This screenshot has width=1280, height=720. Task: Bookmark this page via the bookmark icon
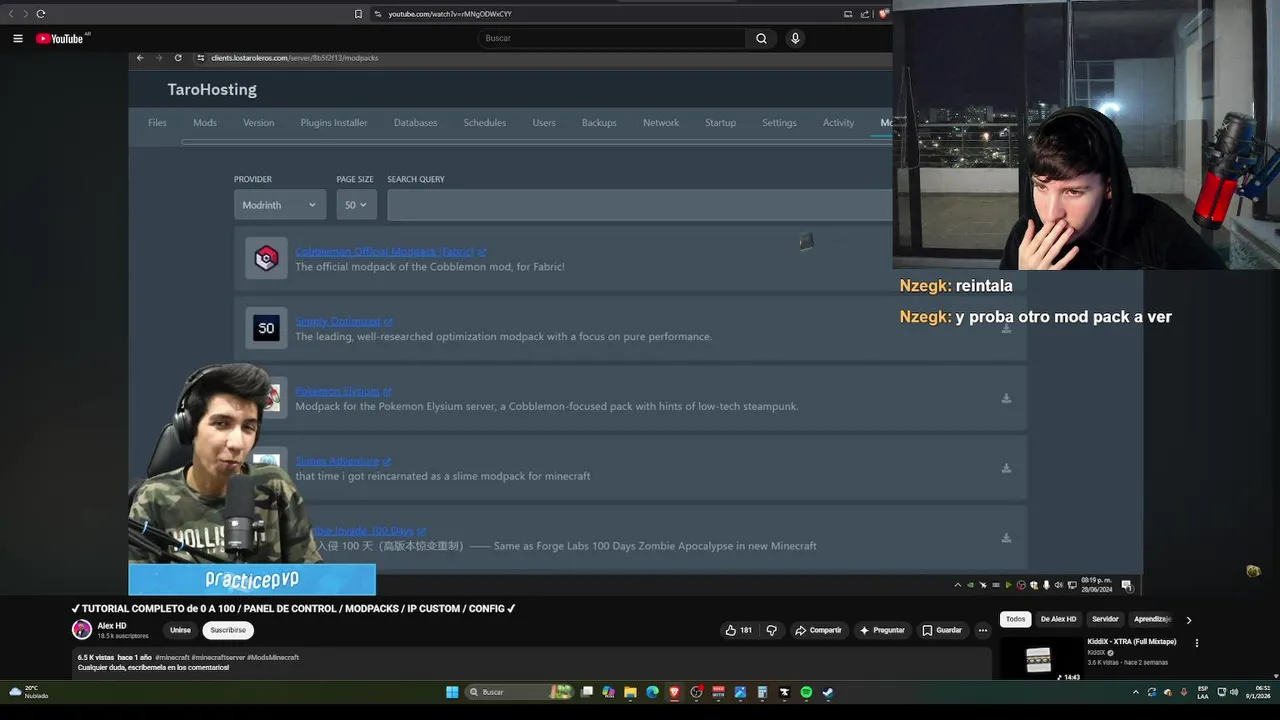pos(358,14)
